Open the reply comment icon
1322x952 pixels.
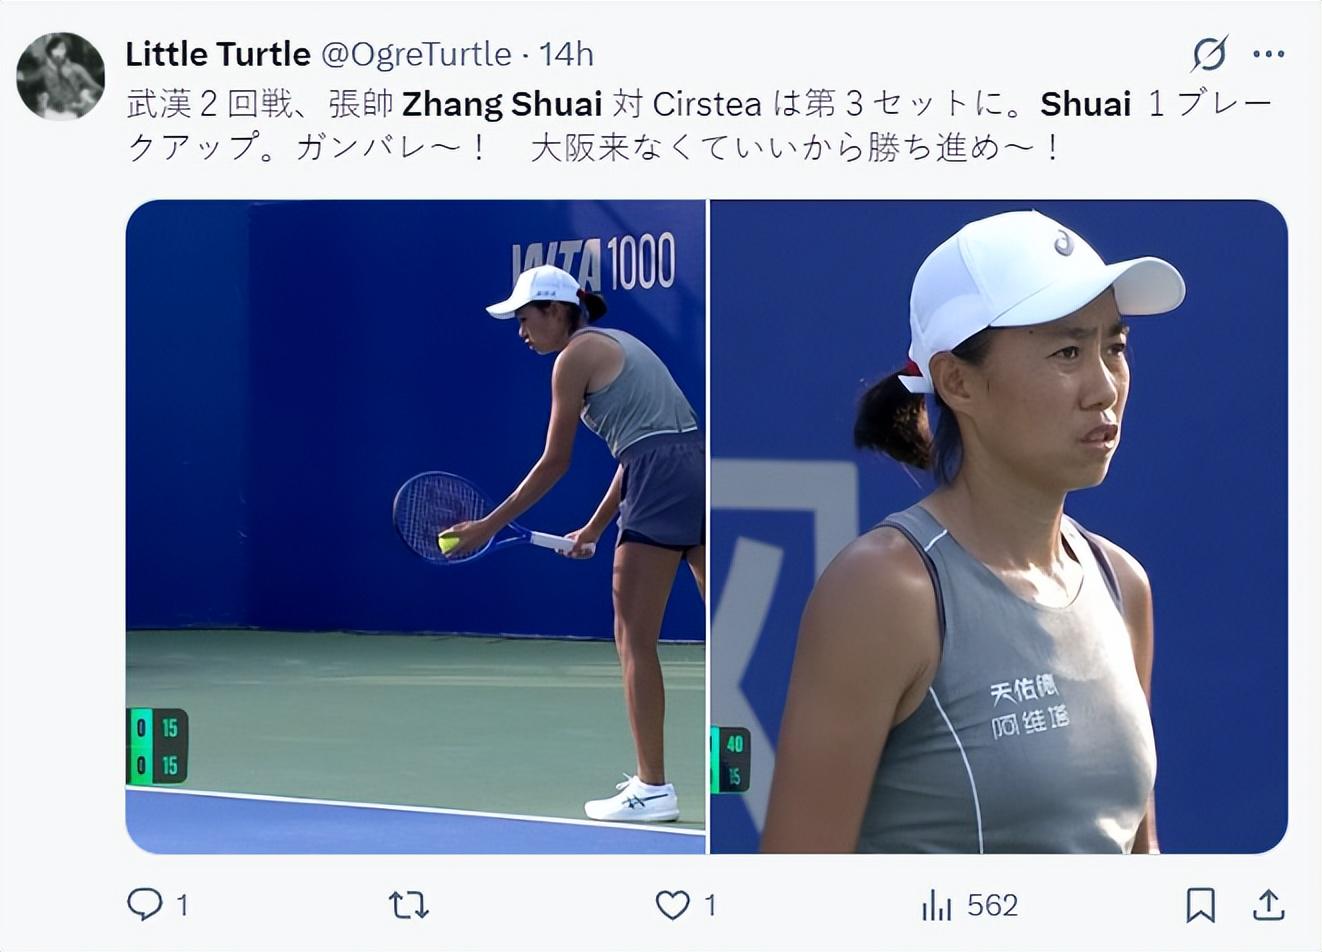pos(145,905)
